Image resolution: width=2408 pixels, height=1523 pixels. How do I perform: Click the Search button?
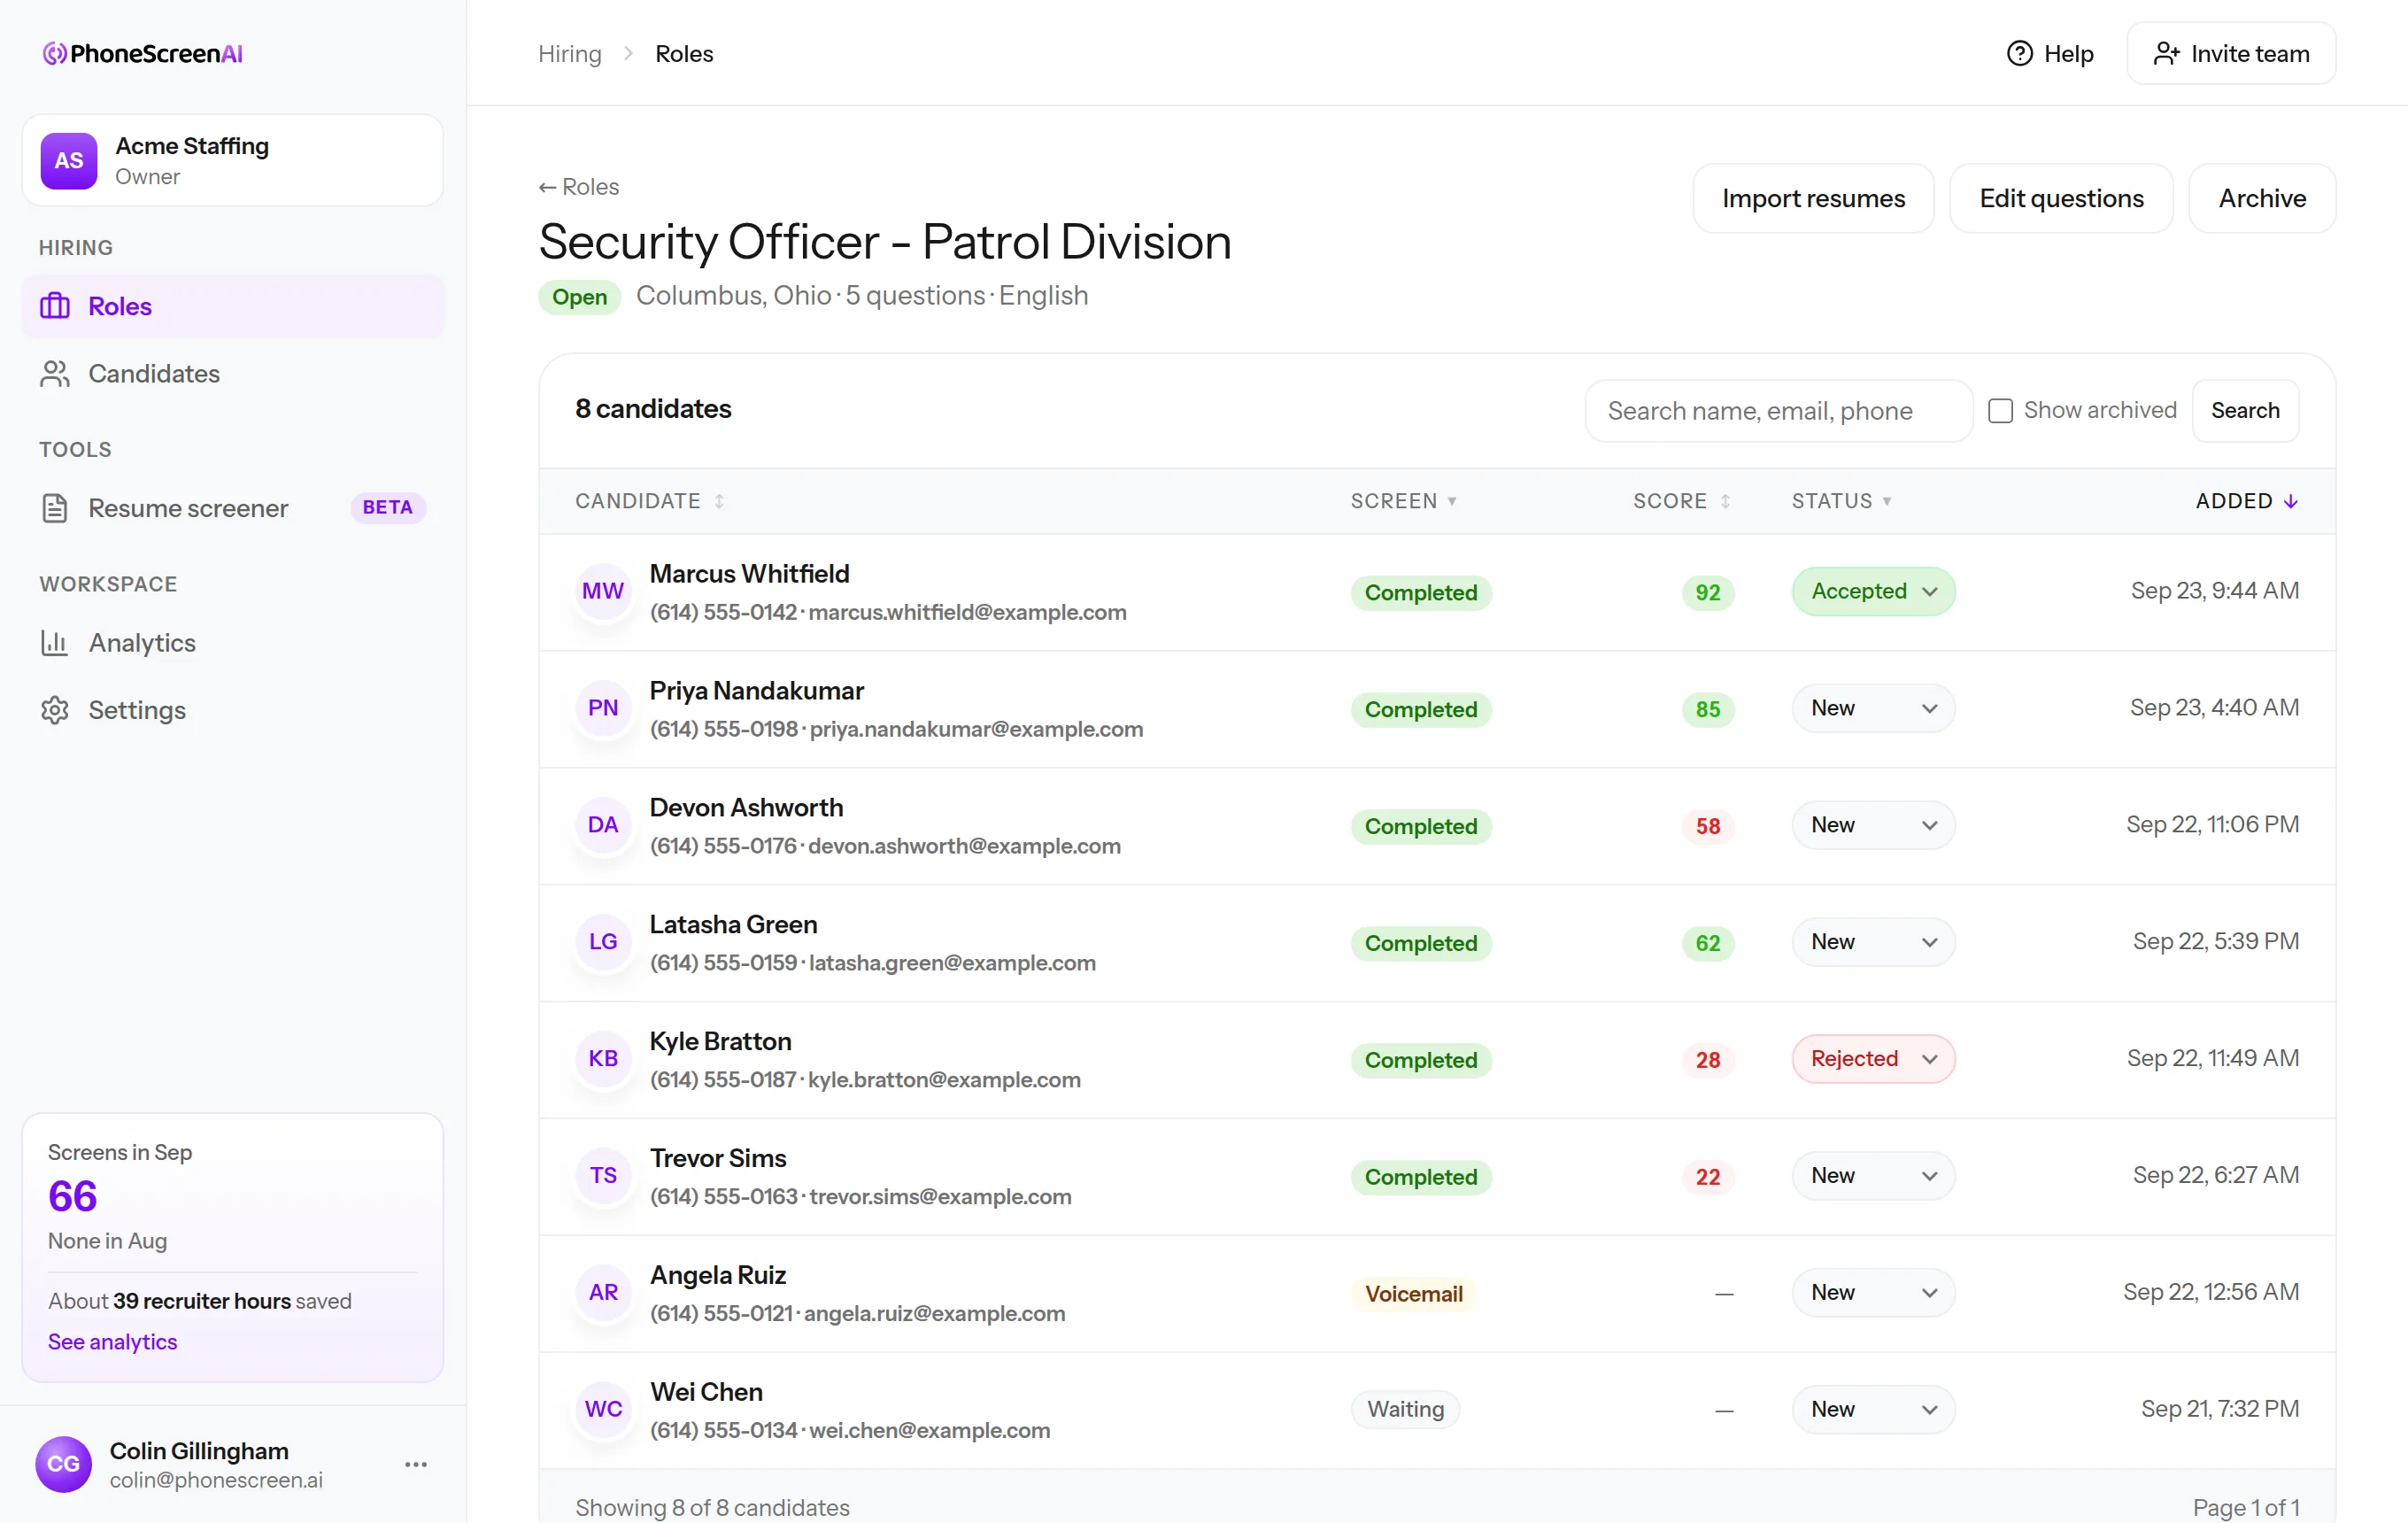pos(2245,410)
